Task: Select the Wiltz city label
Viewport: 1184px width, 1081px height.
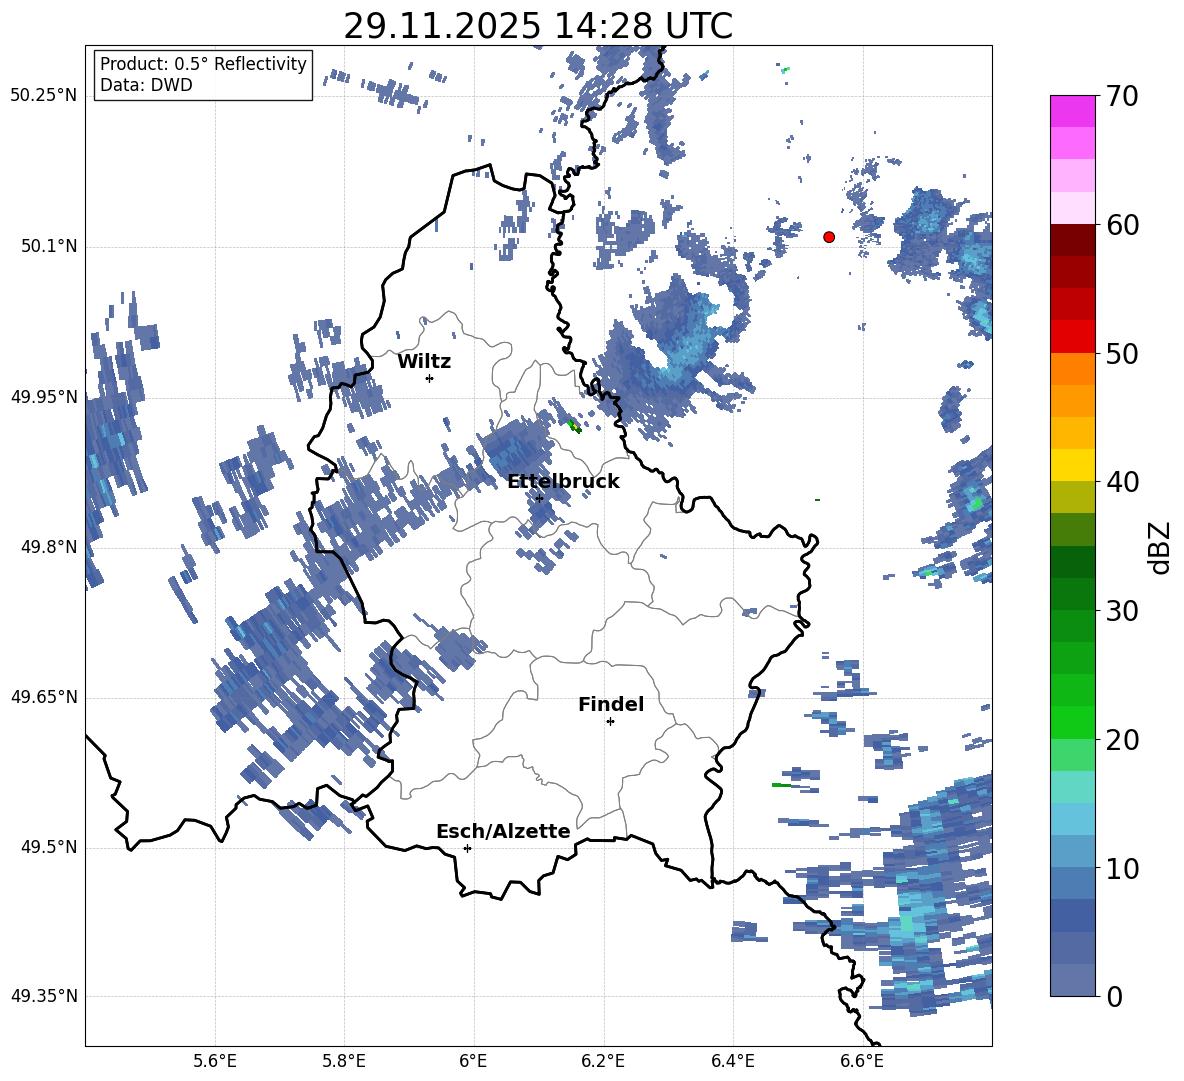Action: (424, 362)
